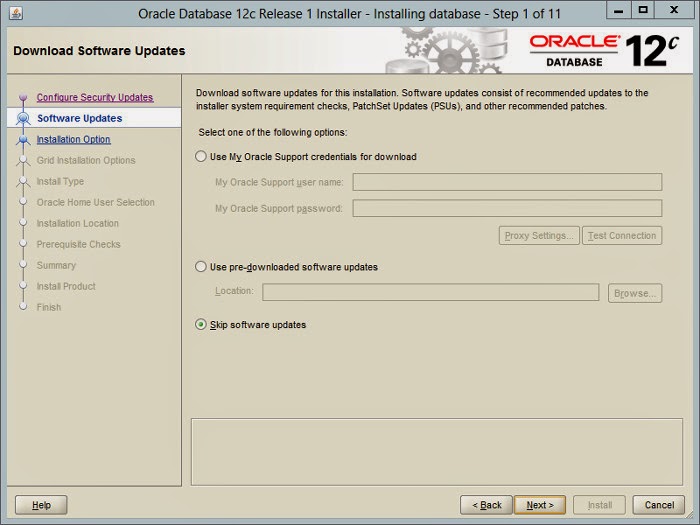
Task: Maximize the installer window
Action: point(642,11)
